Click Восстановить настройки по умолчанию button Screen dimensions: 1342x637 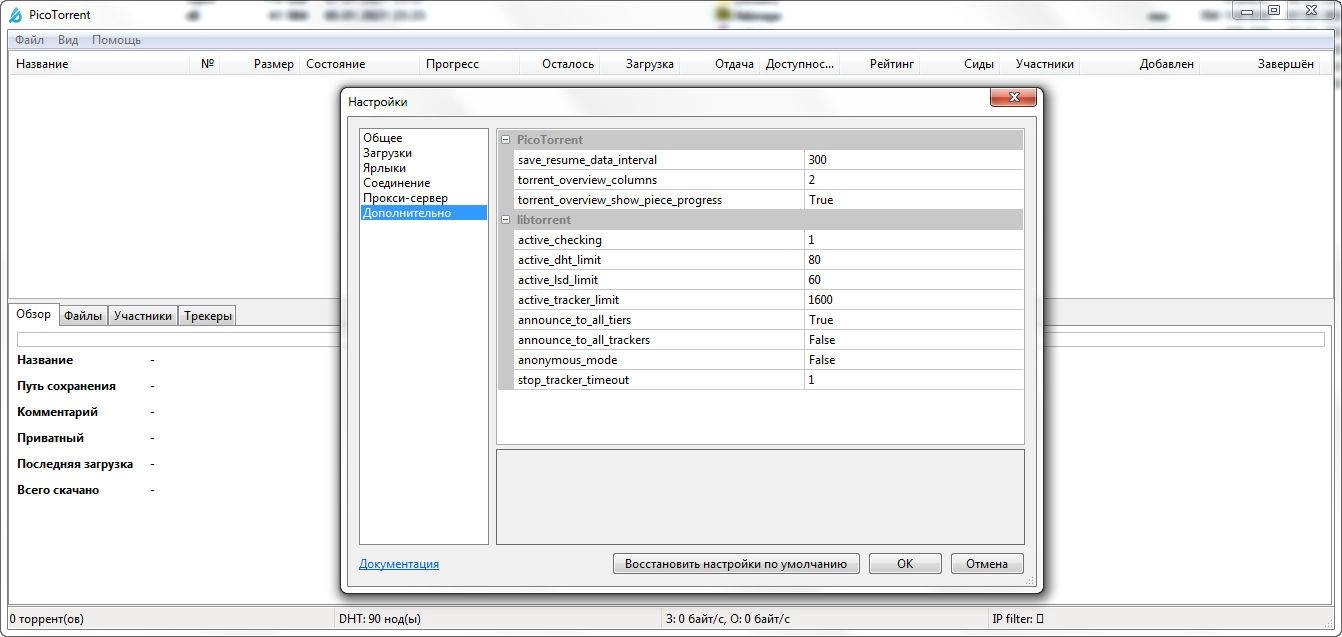point(736,564)
